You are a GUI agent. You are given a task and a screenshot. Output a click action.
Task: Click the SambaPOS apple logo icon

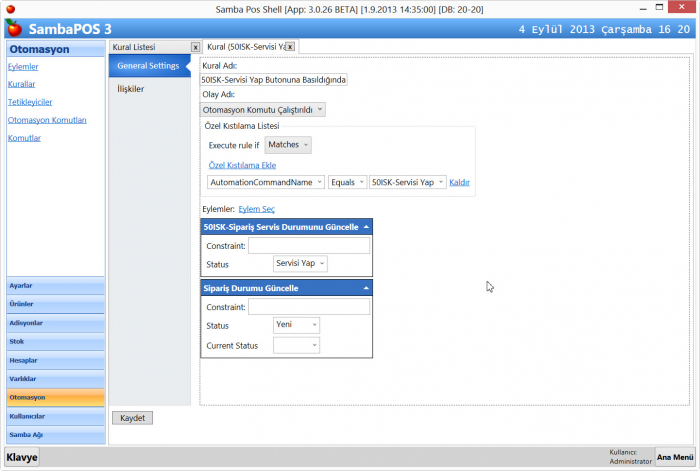13,28
